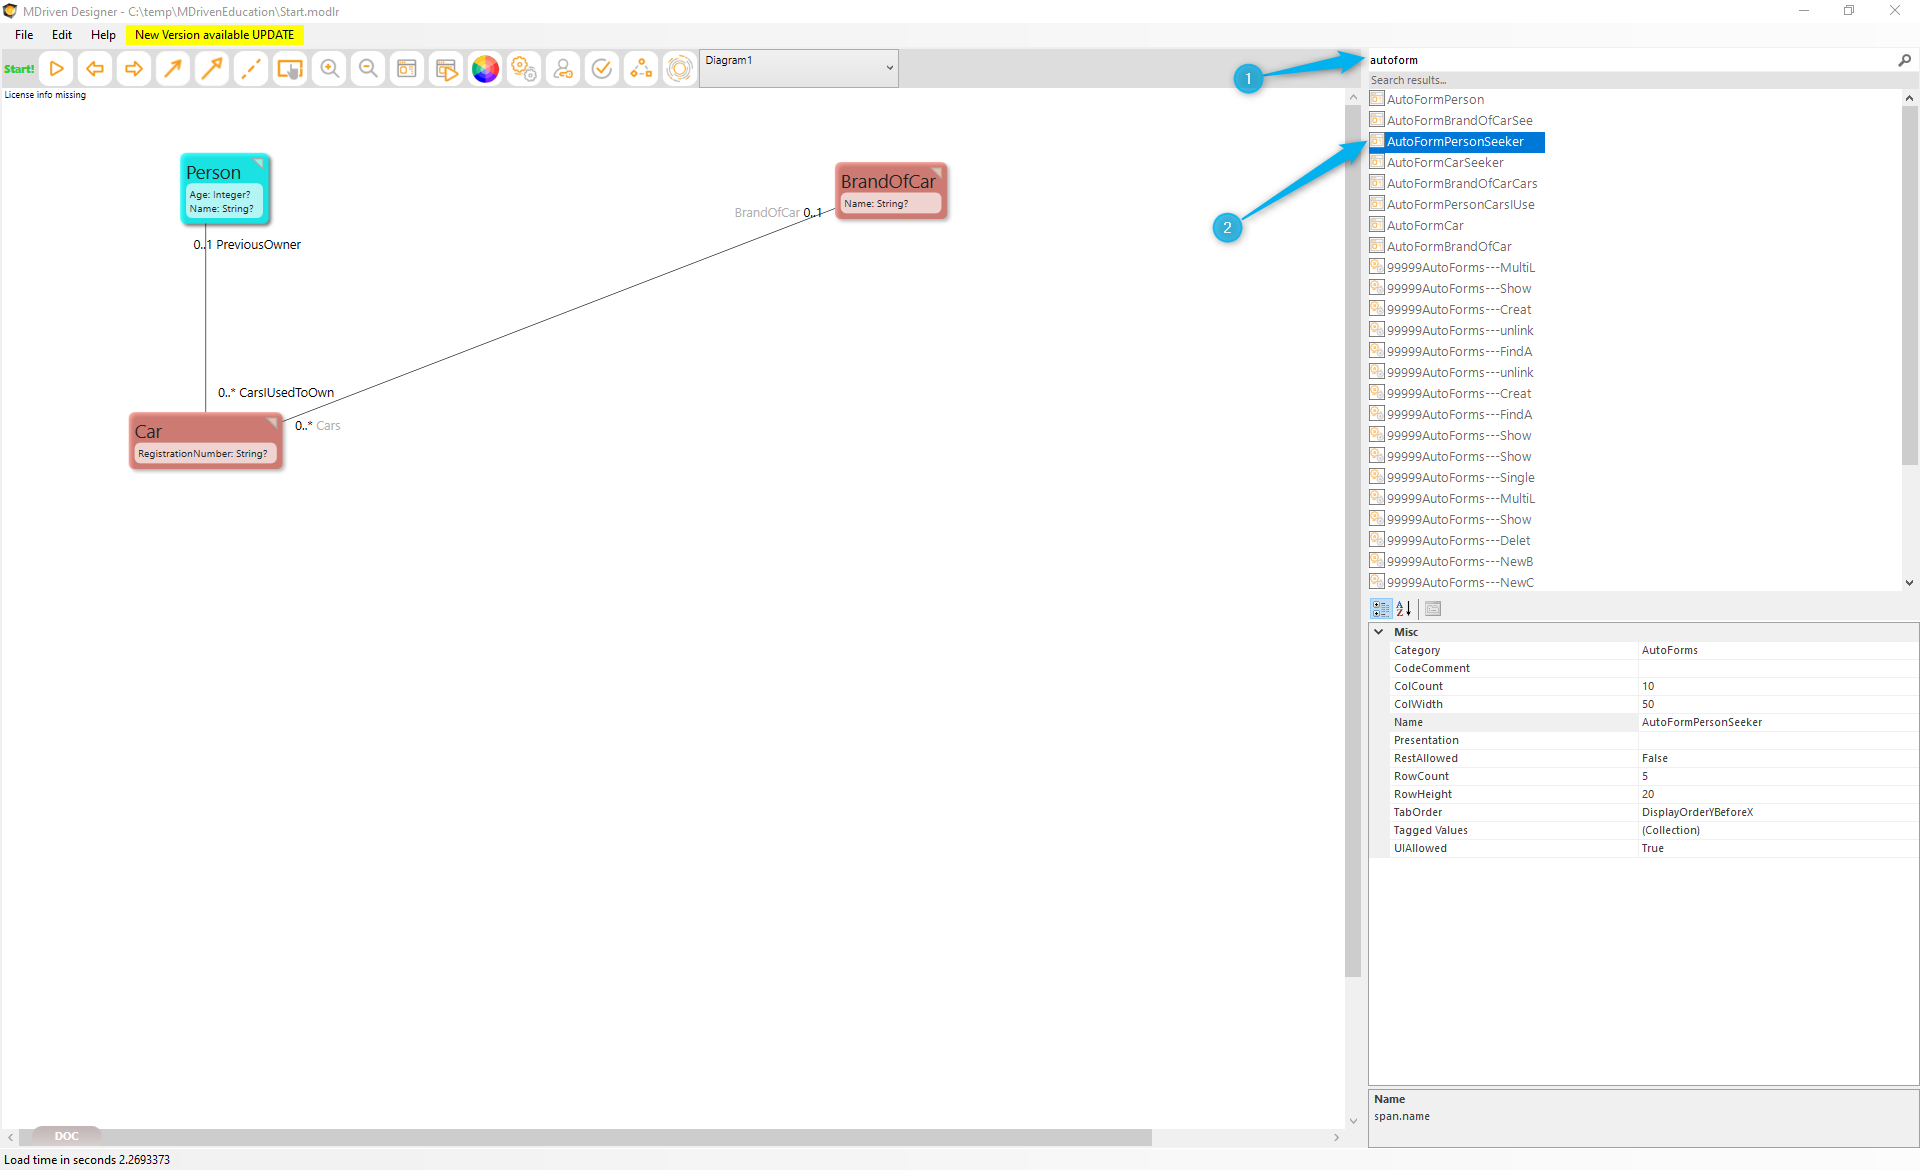Click the navigate back arrow icon
The height and width of the screenshot is (1170, 1920).
coord(95,69)
